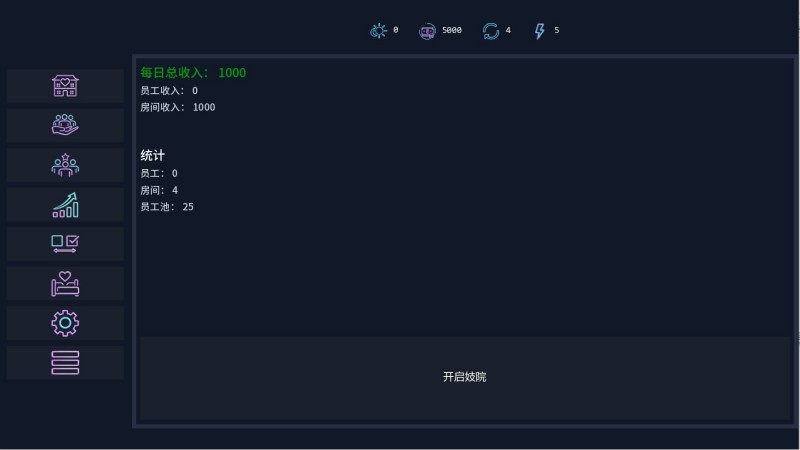
Task: Click the energy value 5 in top bar
Action: point(557,31)
